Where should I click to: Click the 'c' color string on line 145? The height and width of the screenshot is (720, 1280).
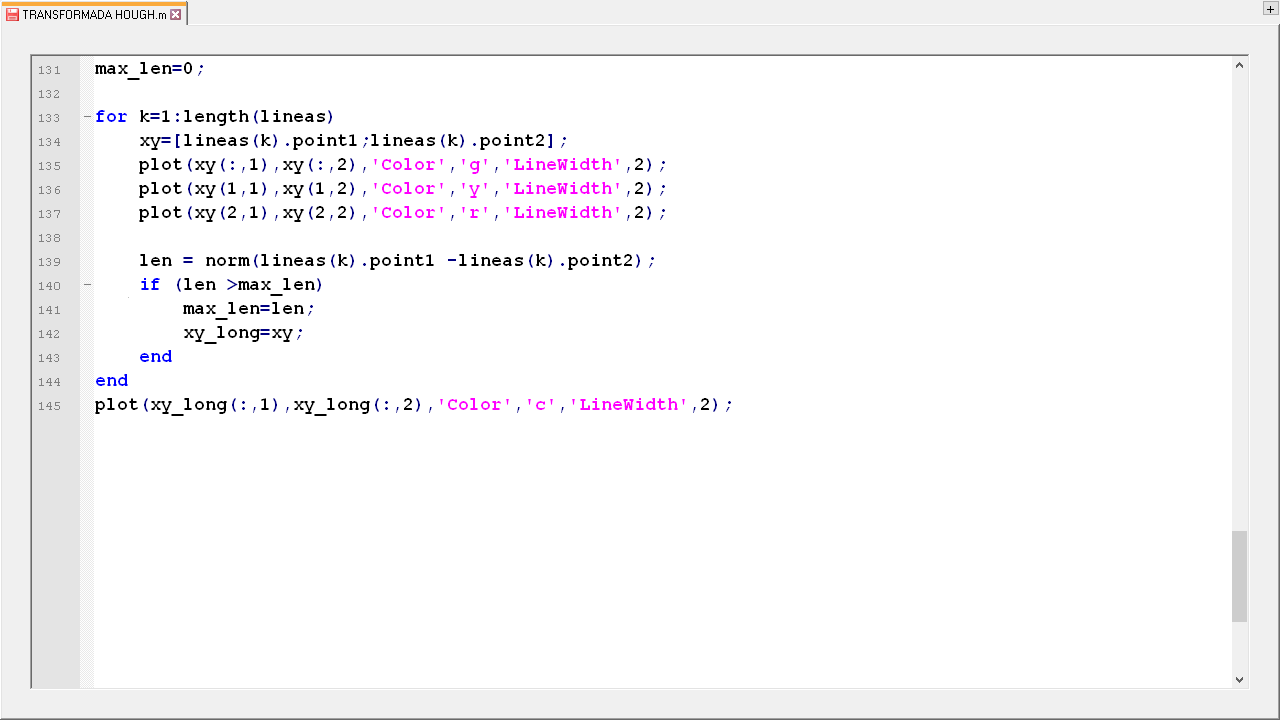(541, 405)
